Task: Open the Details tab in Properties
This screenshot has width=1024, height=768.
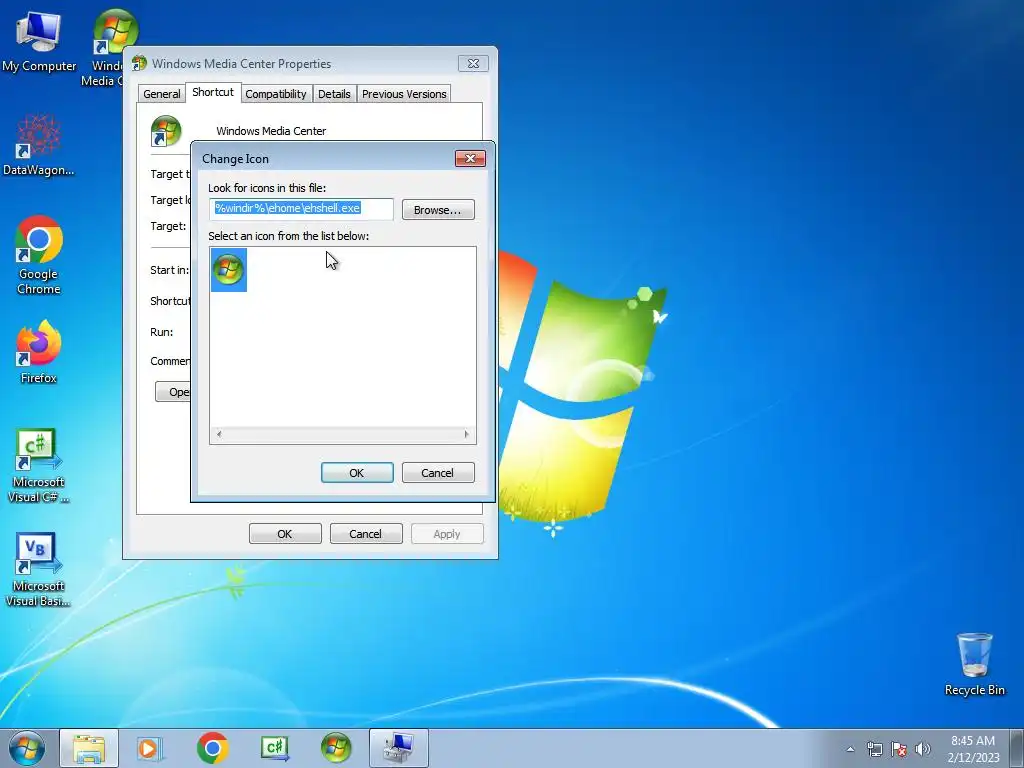Action: click(x=334, y=94)
